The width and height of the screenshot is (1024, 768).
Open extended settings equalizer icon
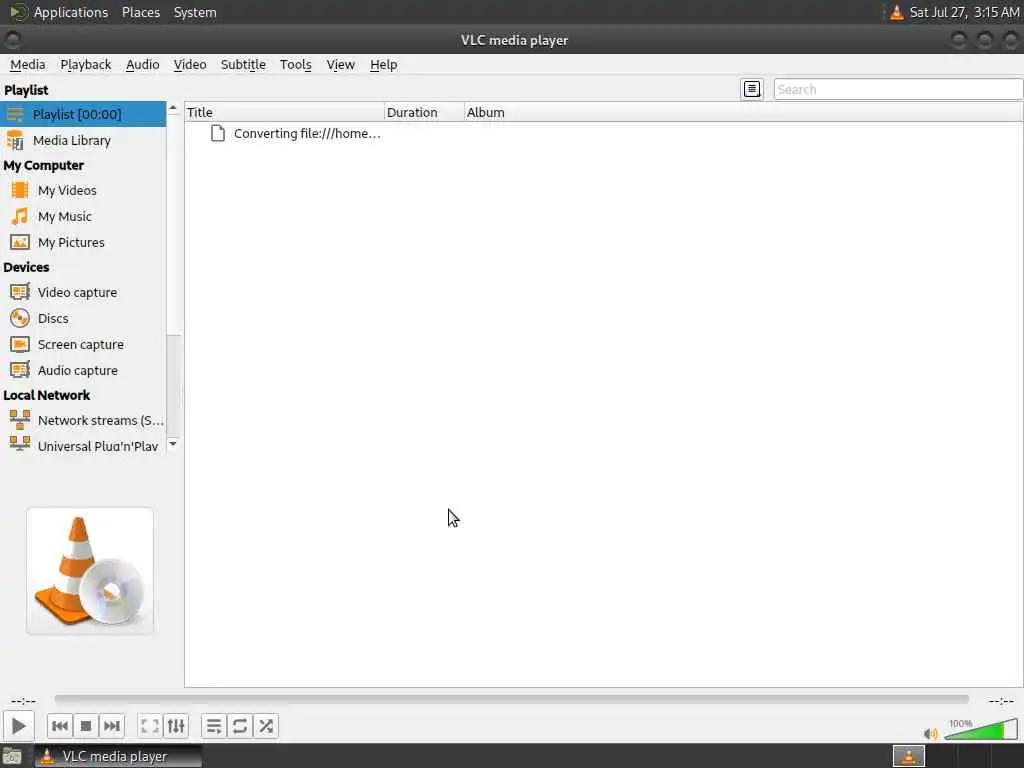(176, 726)
